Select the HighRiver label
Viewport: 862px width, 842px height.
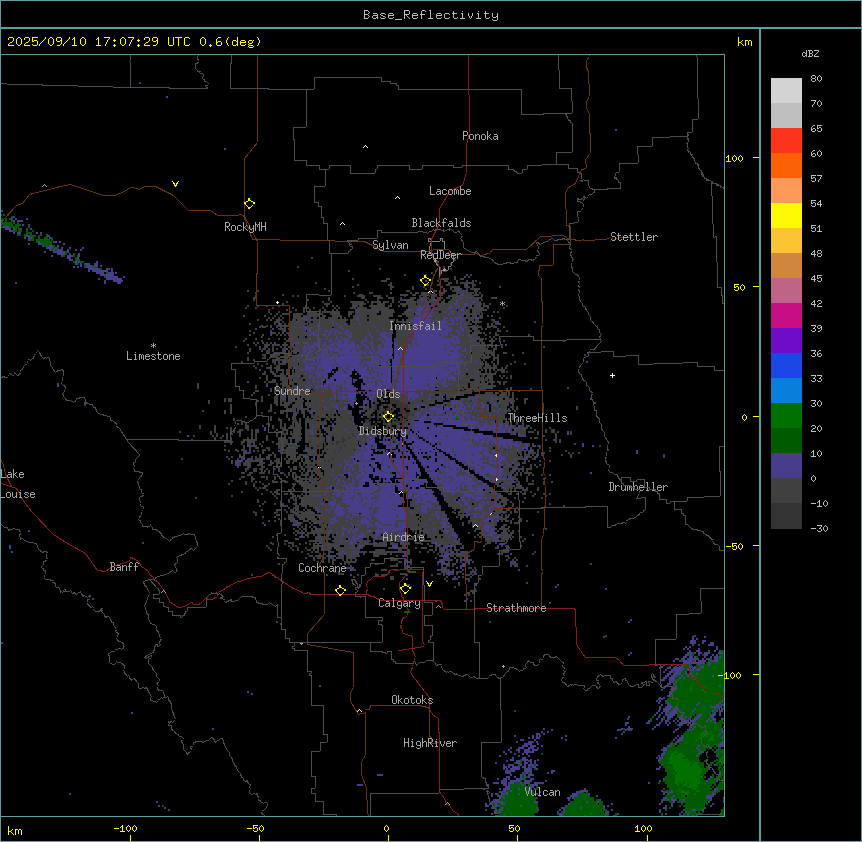(x=430, y=743)
